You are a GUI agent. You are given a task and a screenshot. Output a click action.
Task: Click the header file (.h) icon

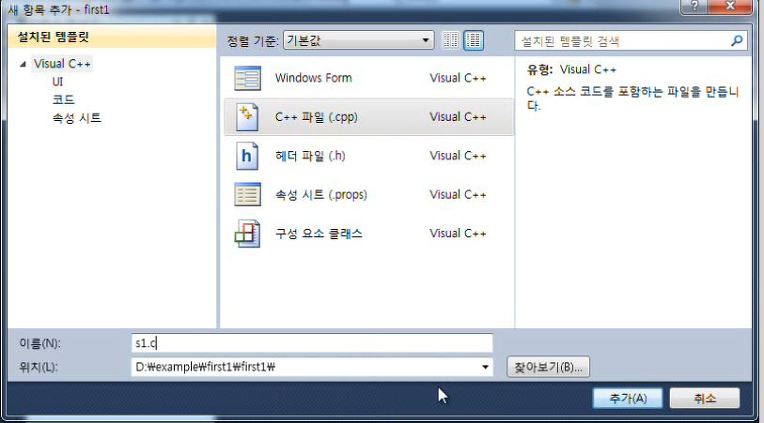[247, 156]
